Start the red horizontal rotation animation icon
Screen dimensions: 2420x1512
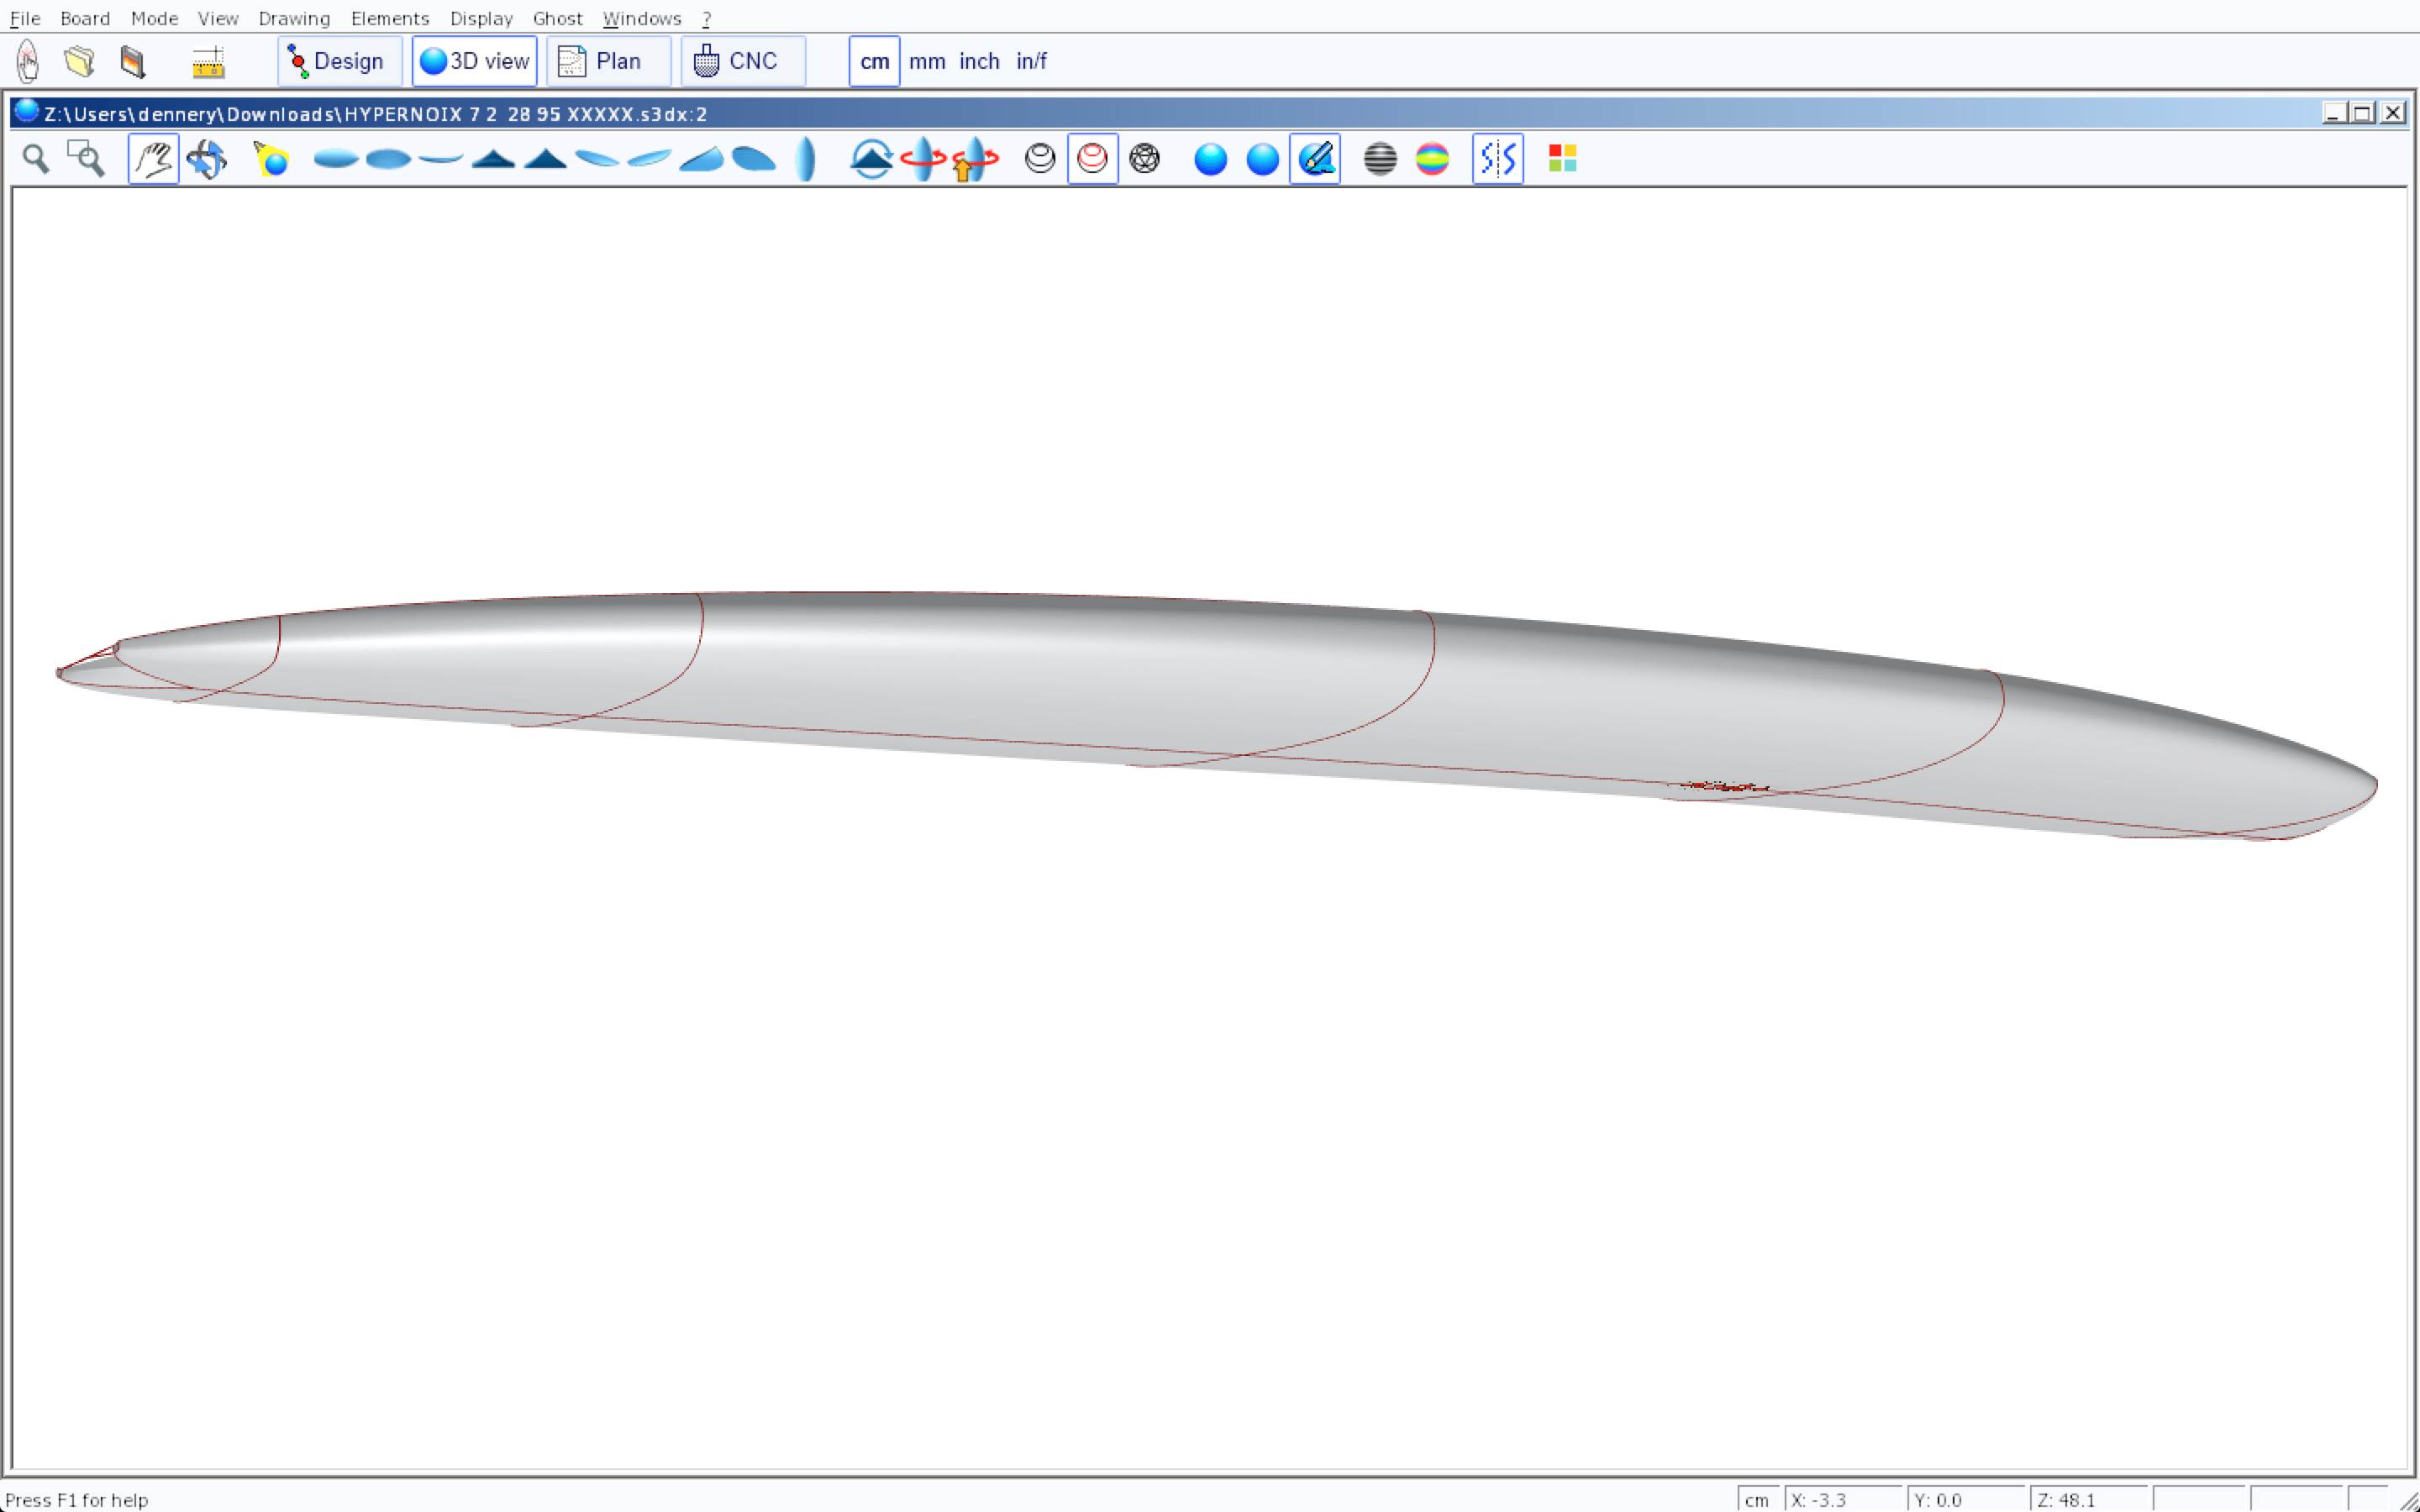click(922, 159)
